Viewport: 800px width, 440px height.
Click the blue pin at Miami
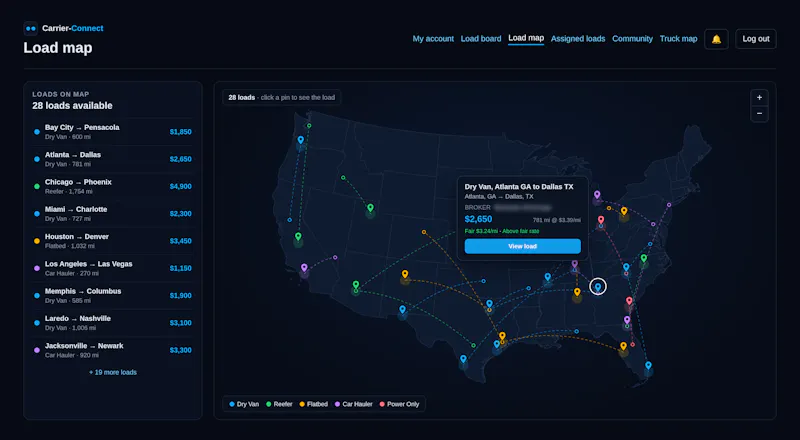pyautogui.click(x=648, y=366)
